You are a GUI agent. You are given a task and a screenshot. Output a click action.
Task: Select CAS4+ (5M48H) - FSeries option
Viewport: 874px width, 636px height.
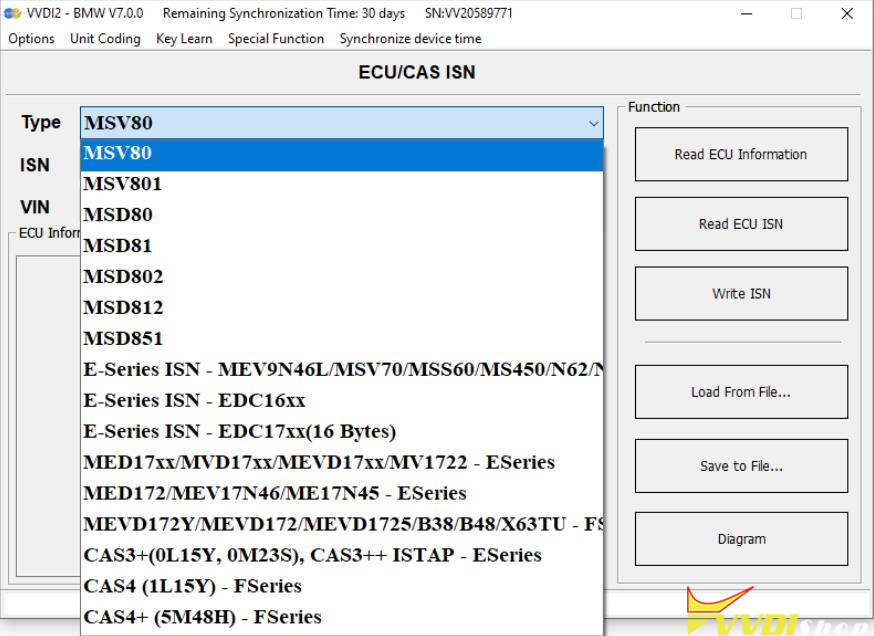tap(342, 617)
